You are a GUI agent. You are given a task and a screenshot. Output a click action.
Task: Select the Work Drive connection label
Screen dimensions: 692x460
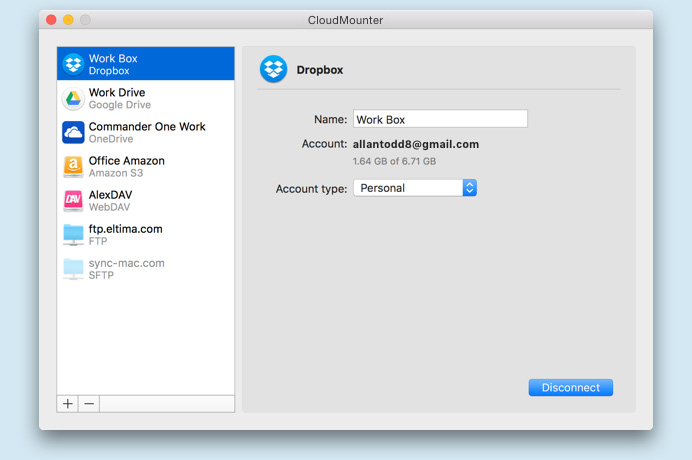(117, 92)
